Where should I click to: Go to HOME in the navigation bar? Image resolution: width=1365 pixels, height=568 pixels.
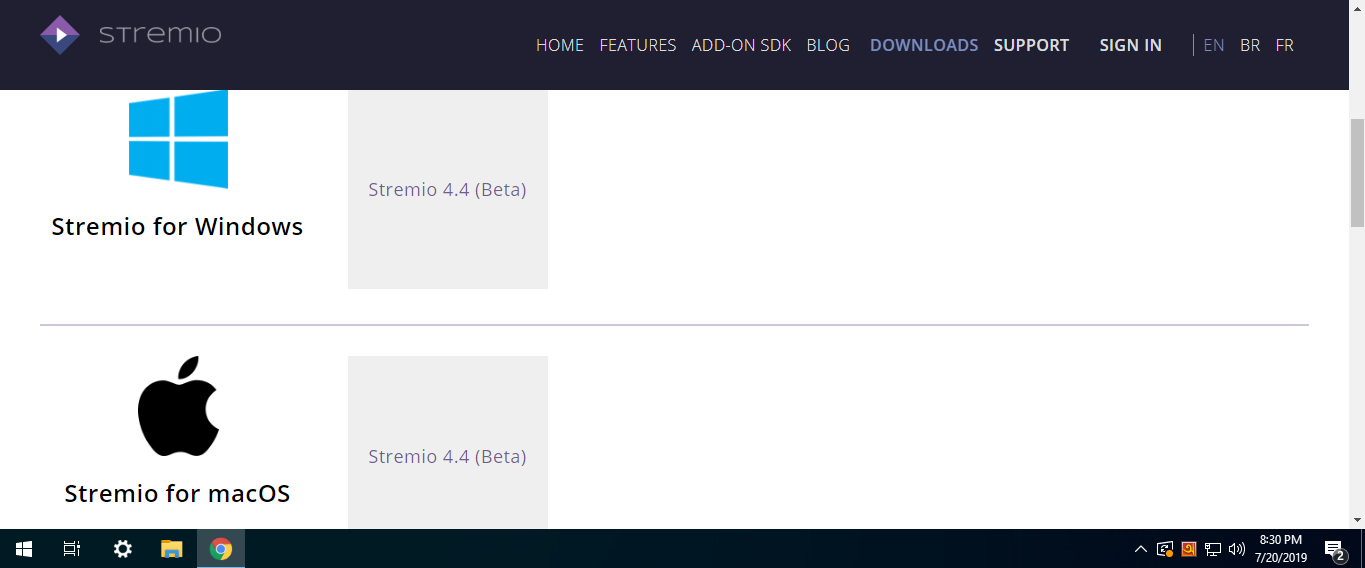pyautogui.click(x=560, y=45)
